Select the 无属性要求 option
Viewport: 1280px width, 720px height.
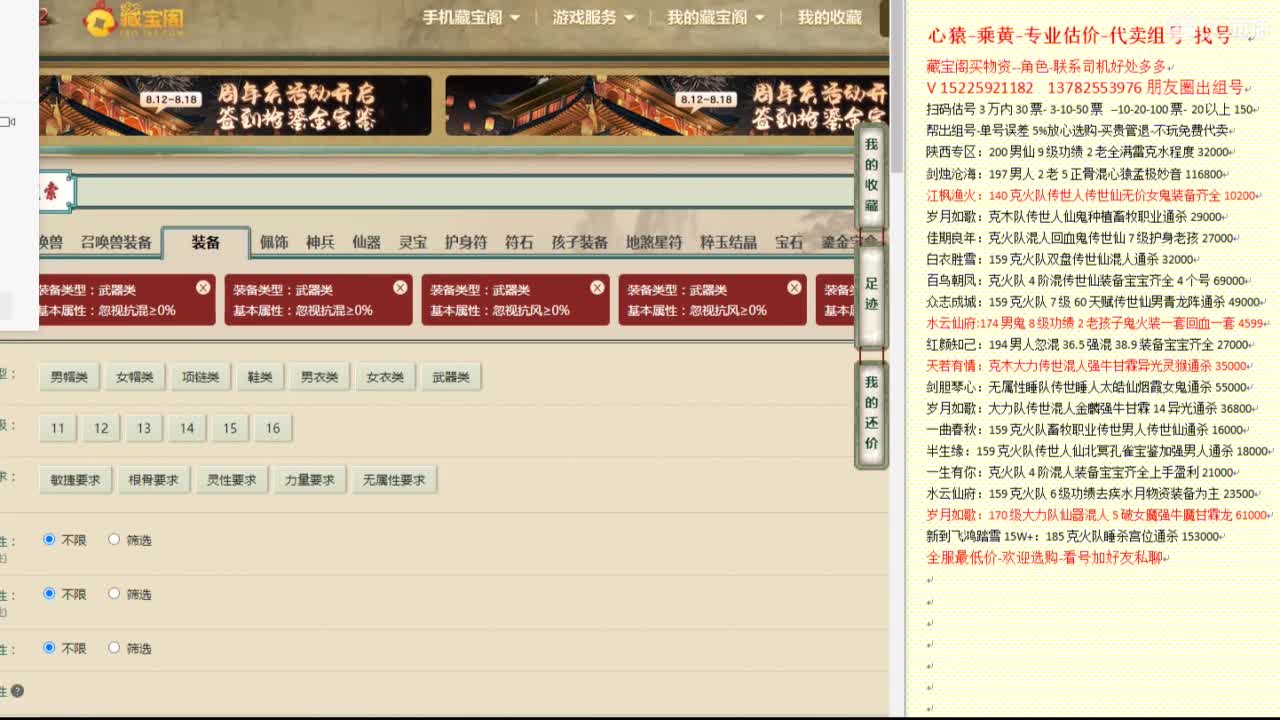[x=394, y=480]
